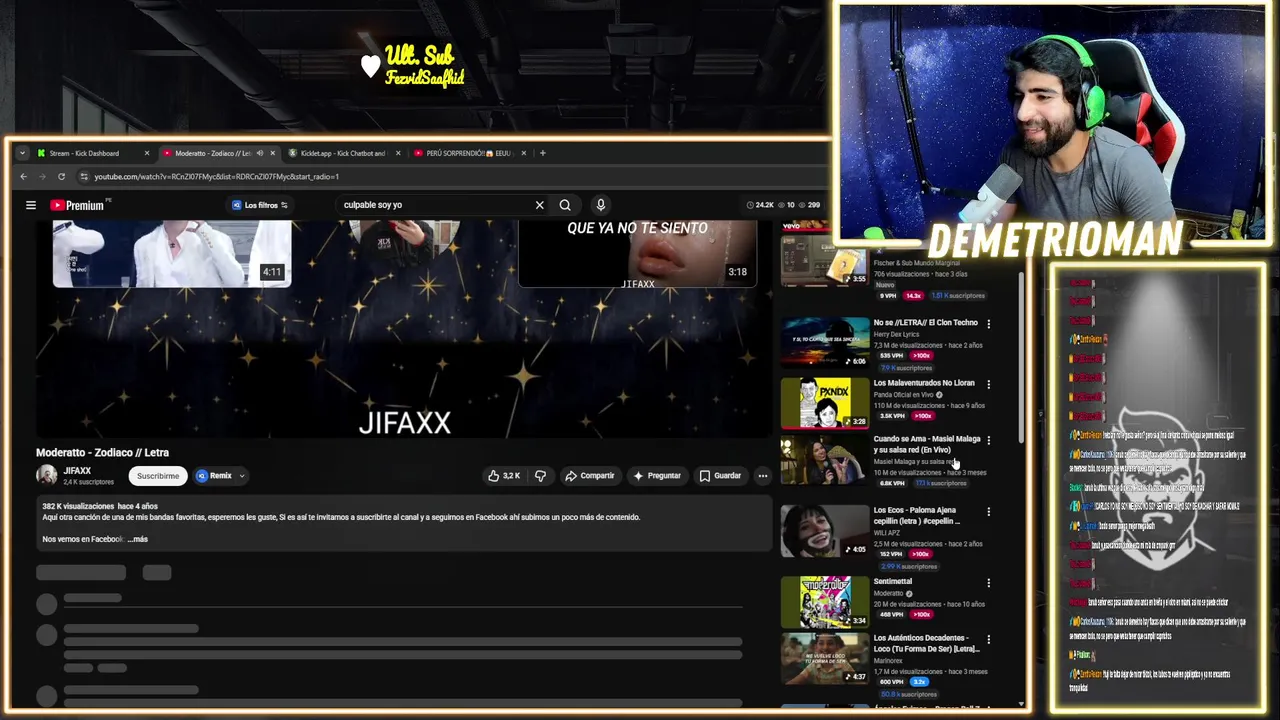The image size is (1280, 720).
Task: Reload the page with refresh icon
Action: pos(61,176)
